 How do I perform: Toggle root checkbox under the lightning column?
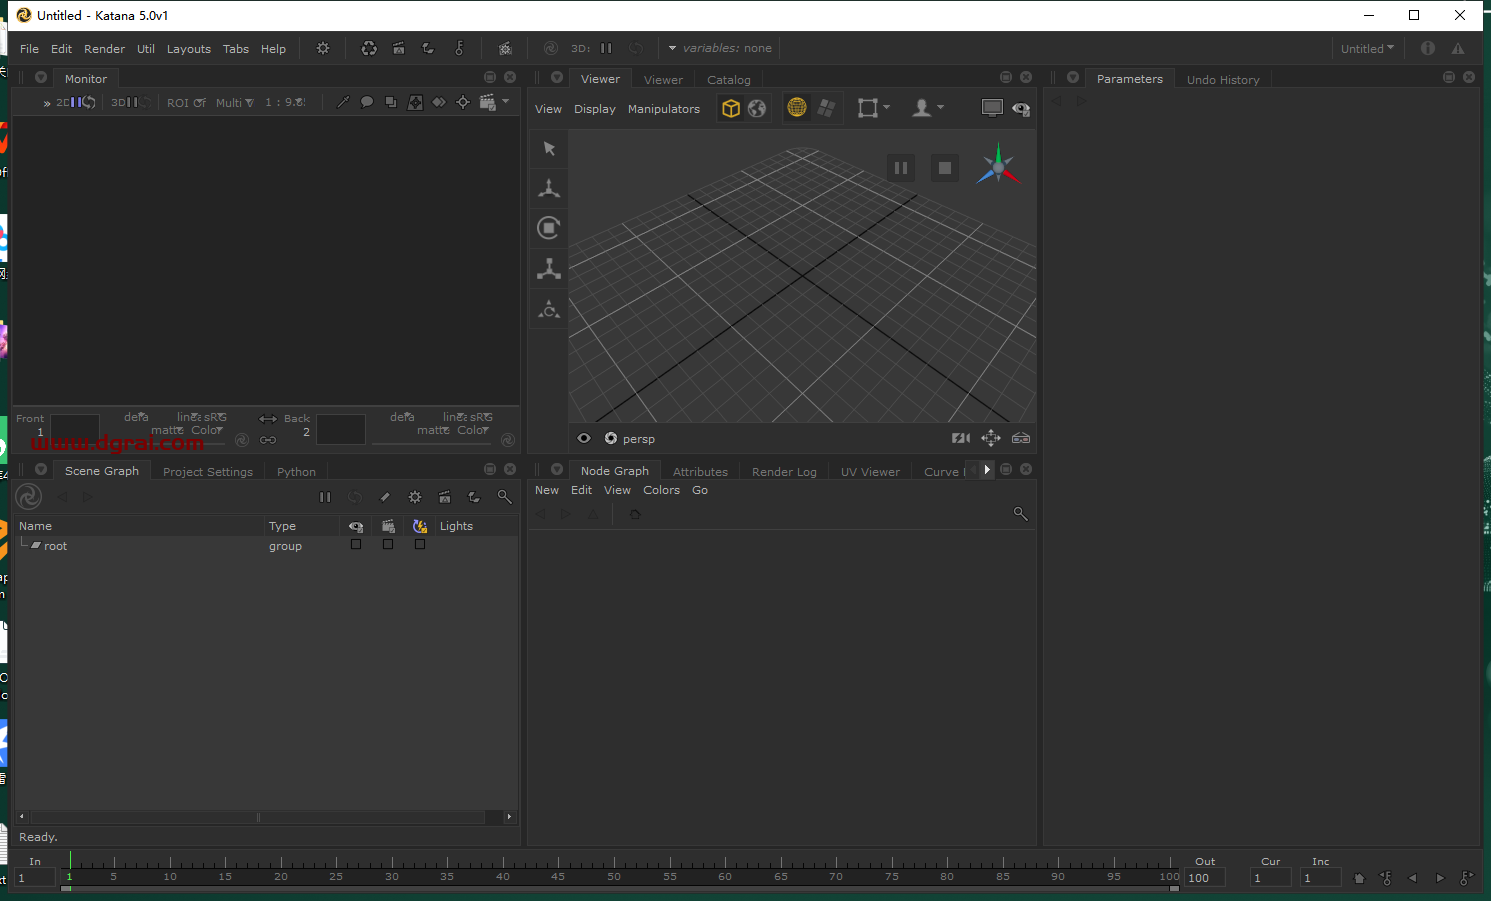click(x=420, y=545)
